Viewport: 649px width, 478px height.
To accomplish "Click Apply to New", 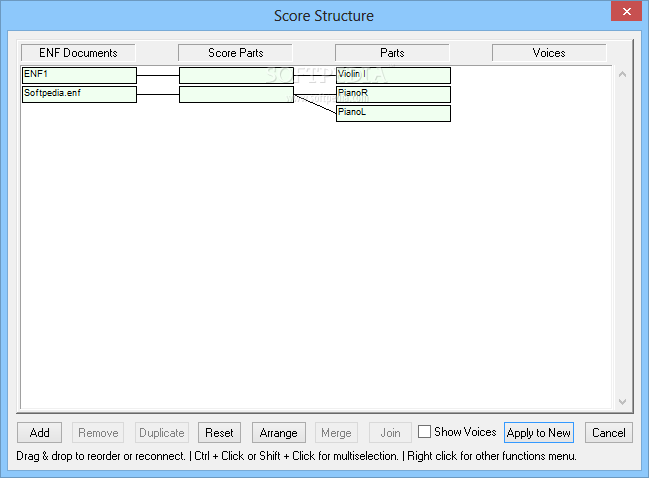I will (x=538, y=432).
